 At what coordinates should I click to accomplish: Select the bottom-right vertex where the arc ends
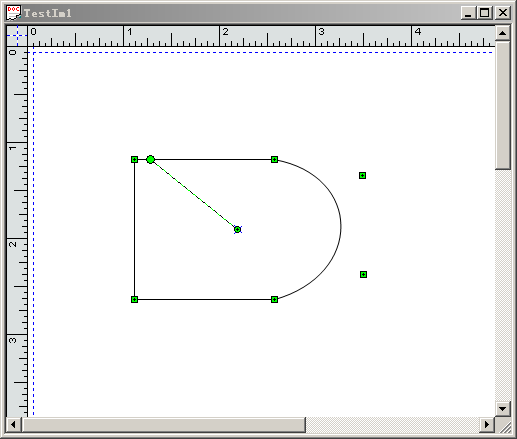tap(274, 299)
